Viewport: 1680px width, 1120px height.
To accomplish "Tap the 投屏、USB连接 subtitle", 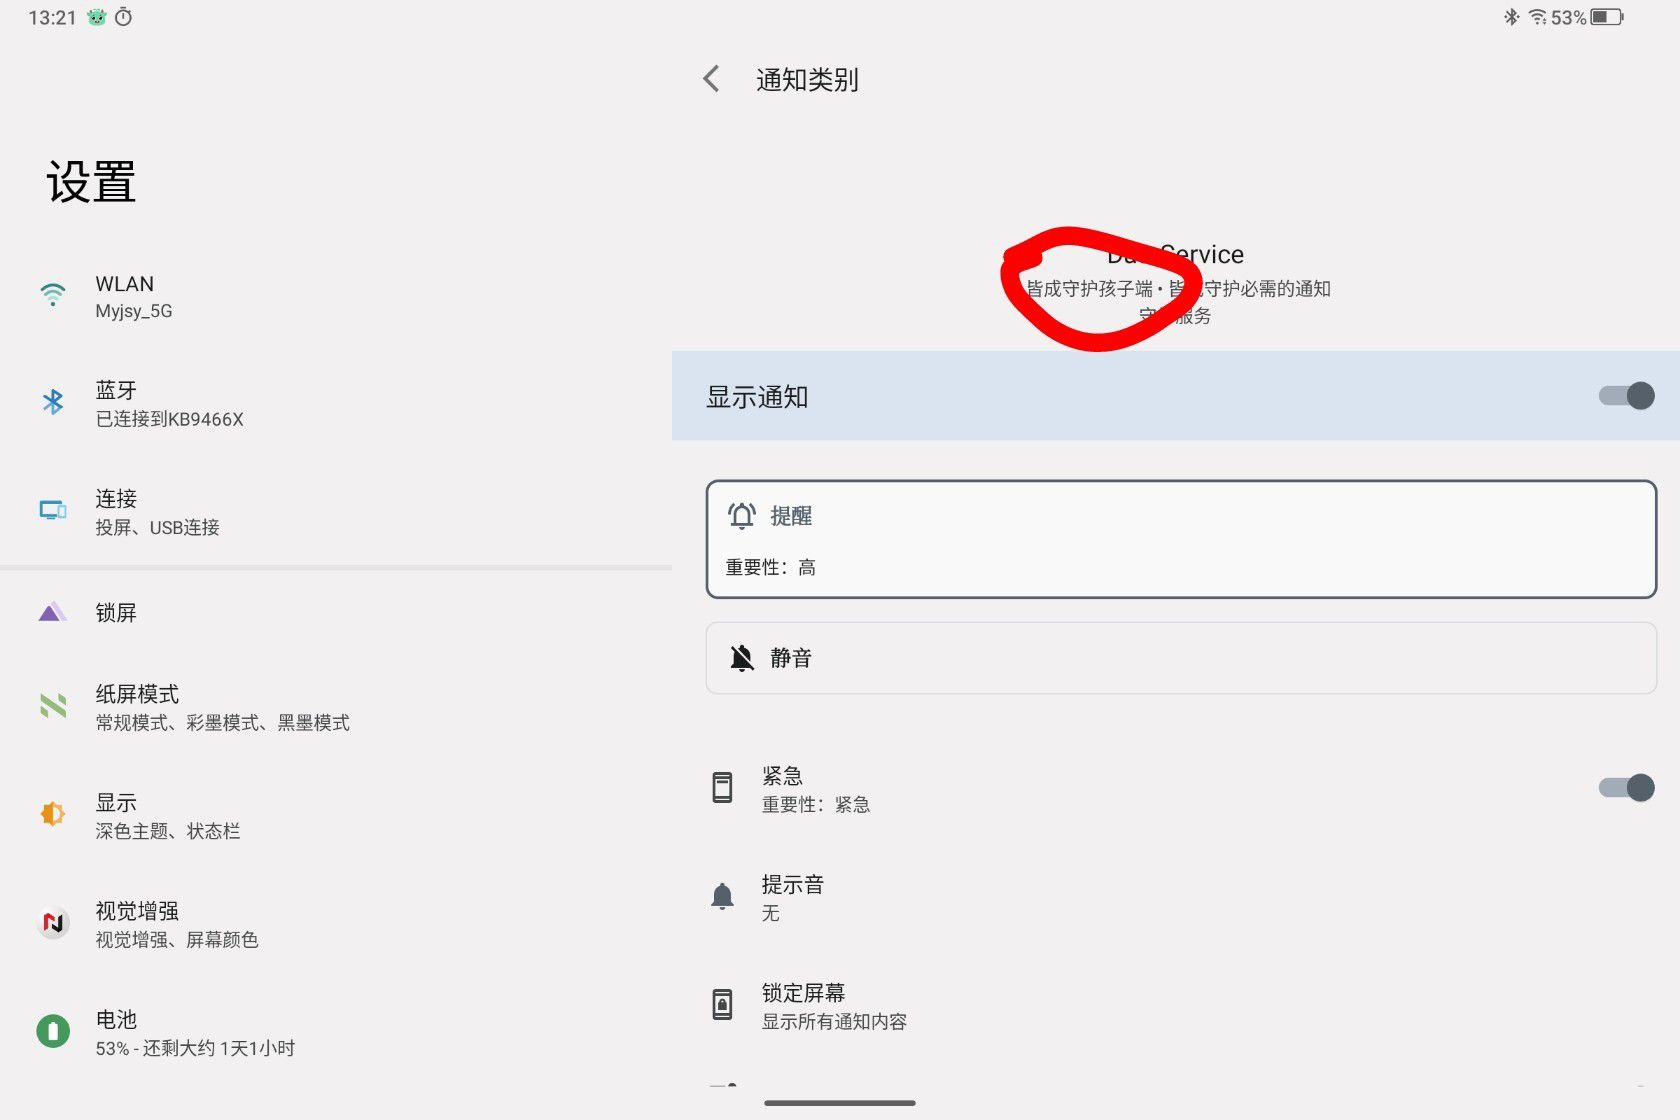I will [157, 527].
